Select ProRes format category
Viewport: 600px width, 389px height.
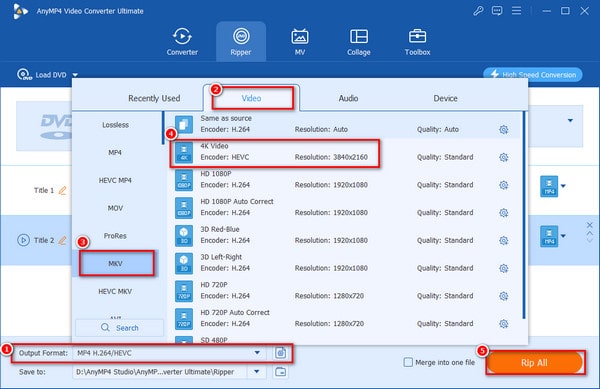pos(115,236)
